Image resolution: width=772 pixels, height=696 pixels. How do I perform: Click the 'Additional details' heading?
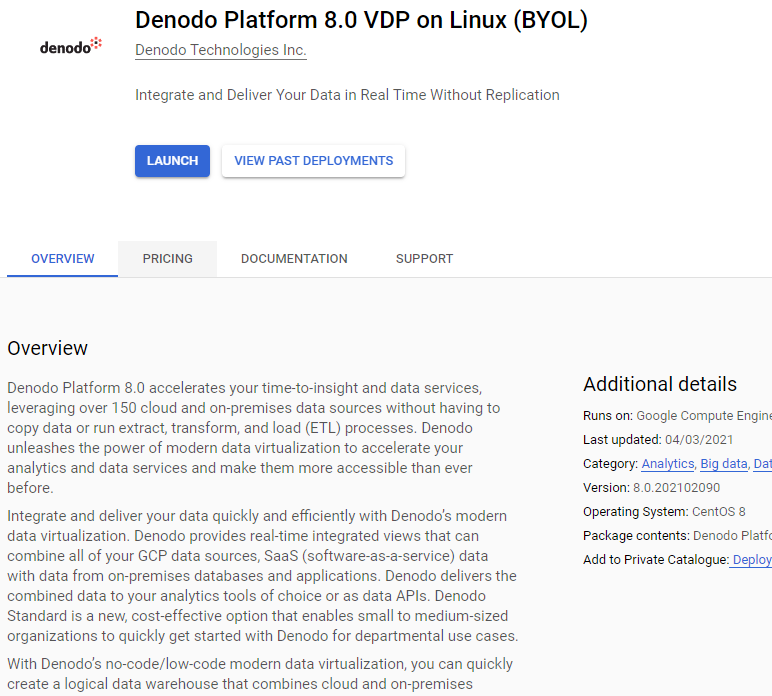660,384
